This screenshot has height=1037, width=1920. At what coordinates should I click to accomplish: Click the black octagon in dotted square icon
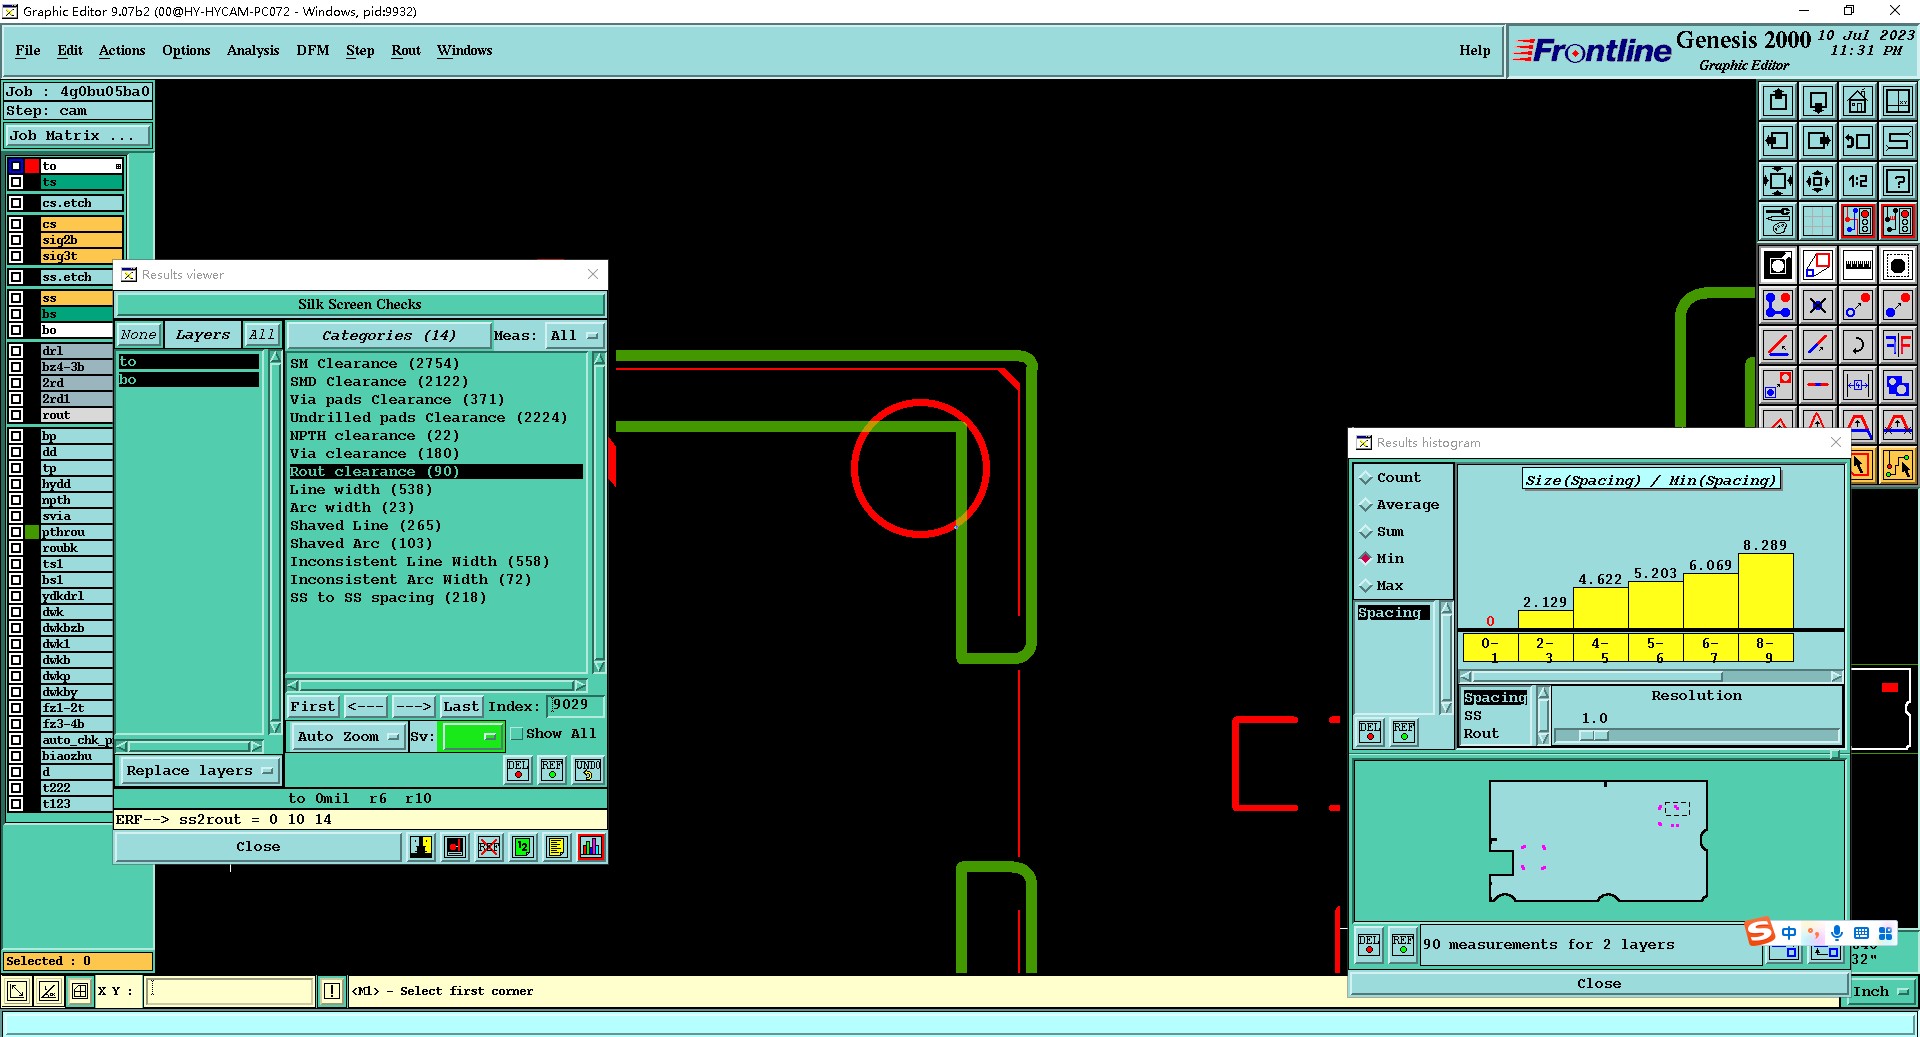[x=1897, y=265]
